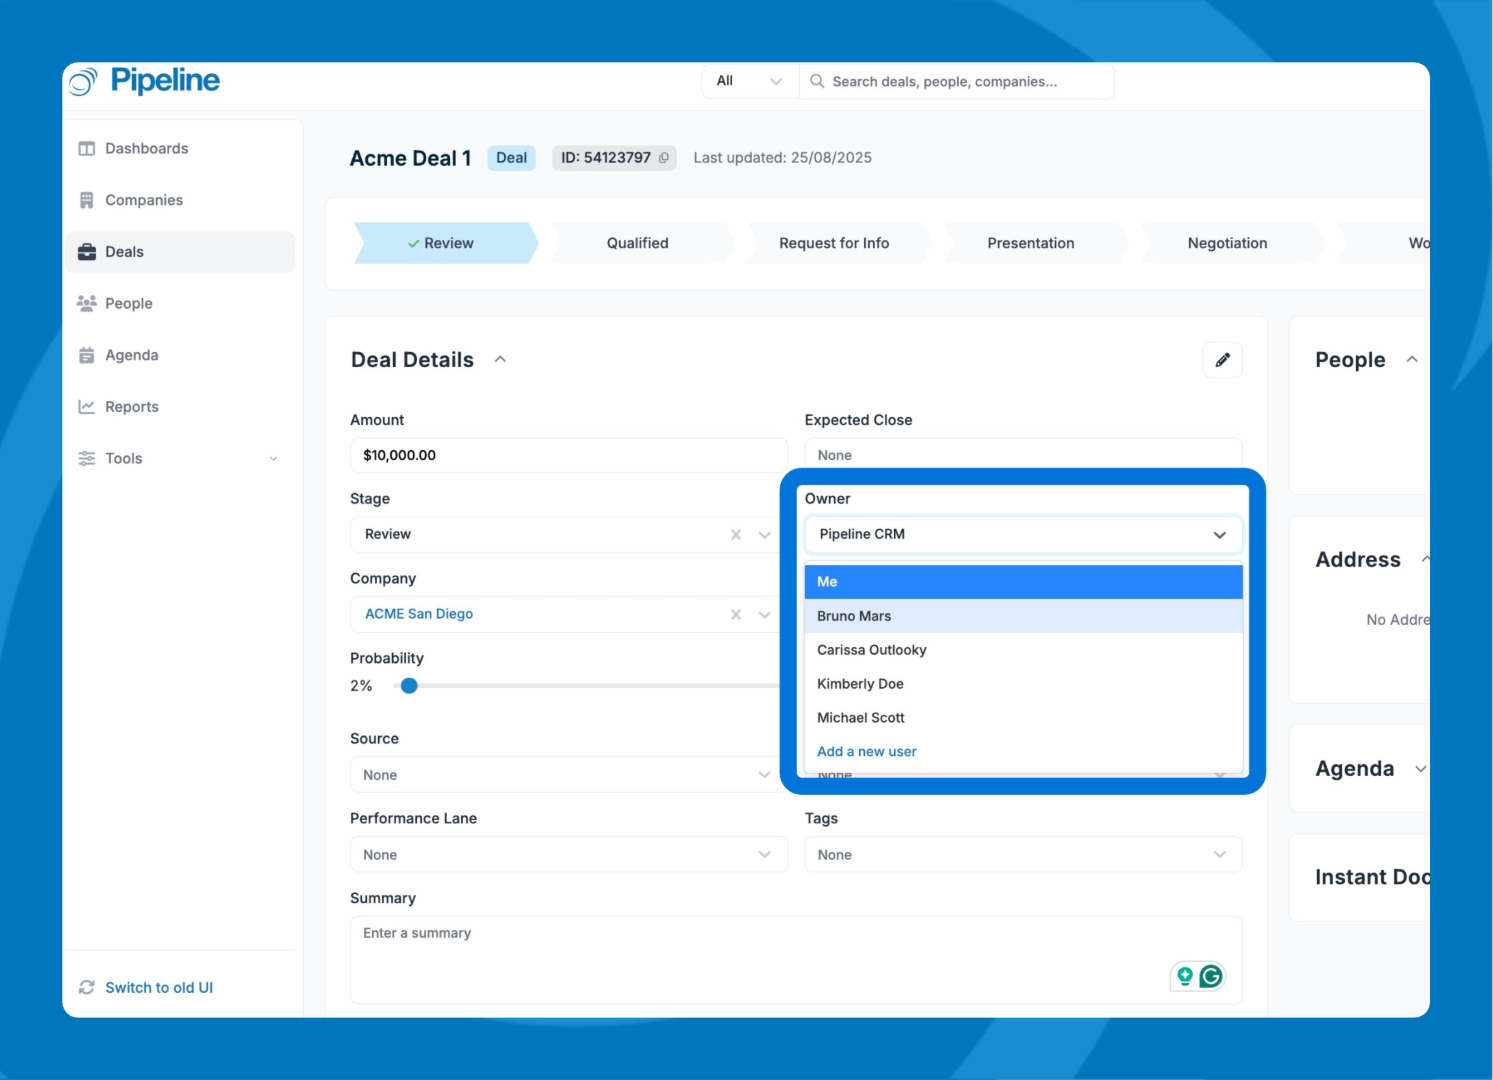This screenshot has height=1080, width=1493.
Task: Click the Reports chart icon
Action: 87,407
